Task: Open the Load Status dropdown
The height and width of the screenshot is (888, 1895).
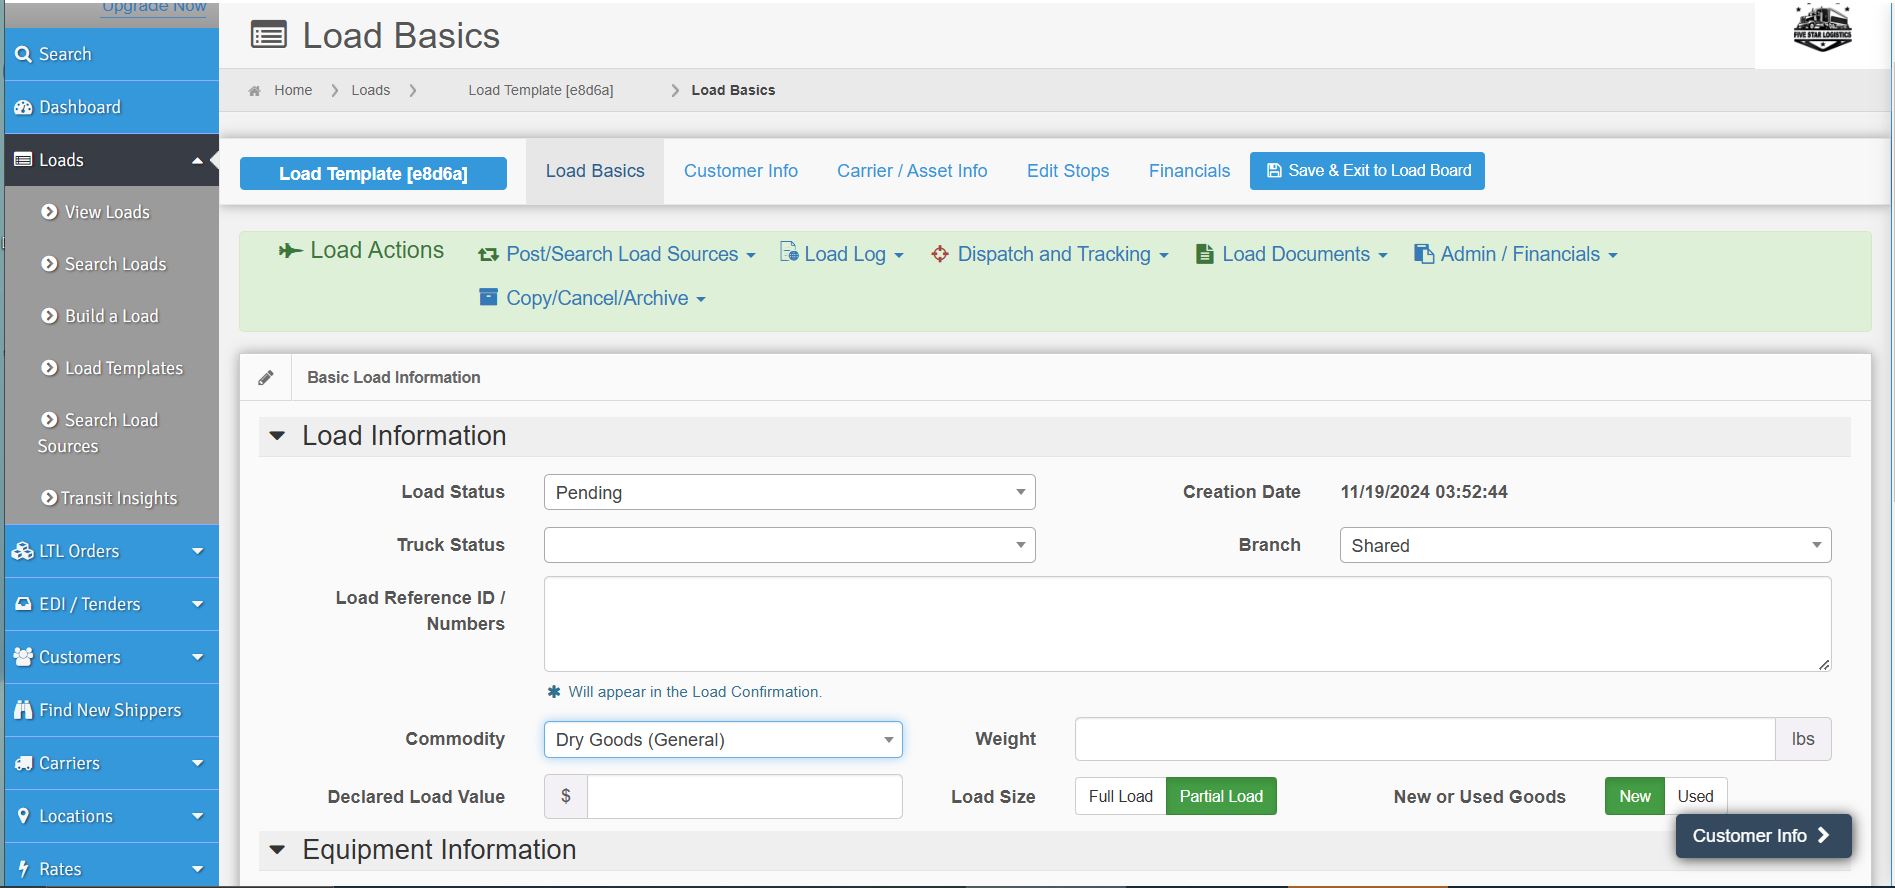Action: [x=790, y=493]
